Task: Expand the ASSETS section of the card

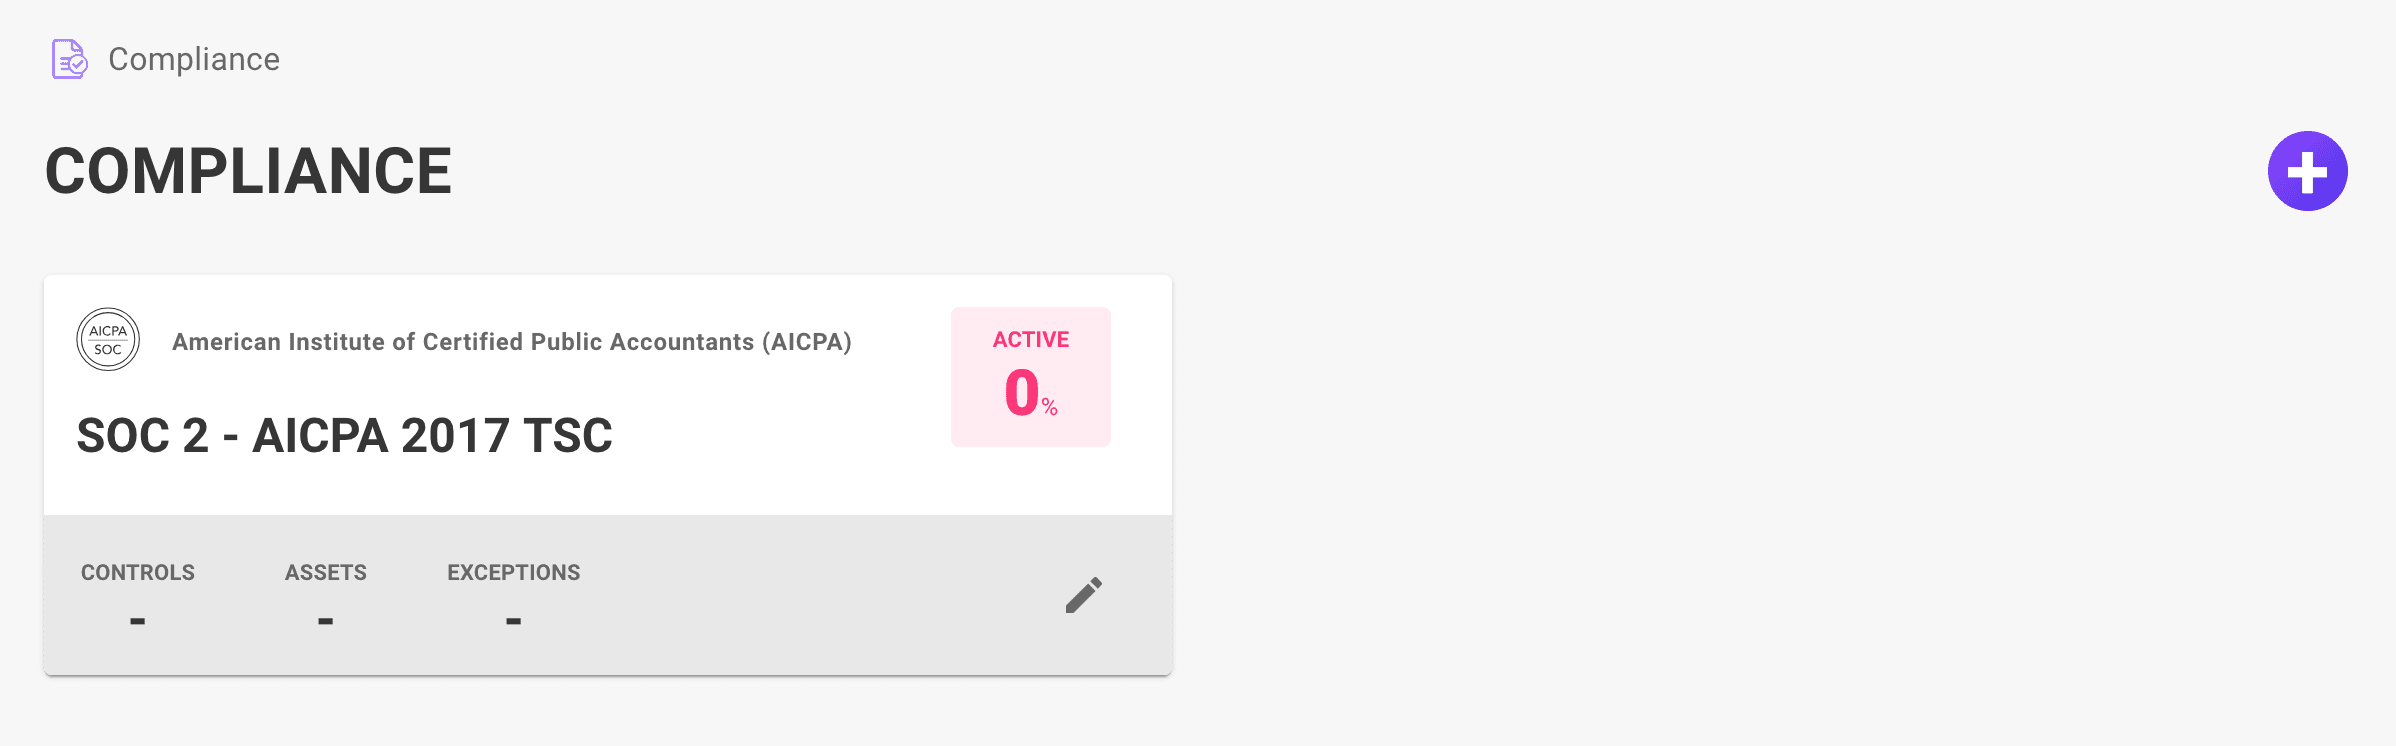Action: click(326, 595)
